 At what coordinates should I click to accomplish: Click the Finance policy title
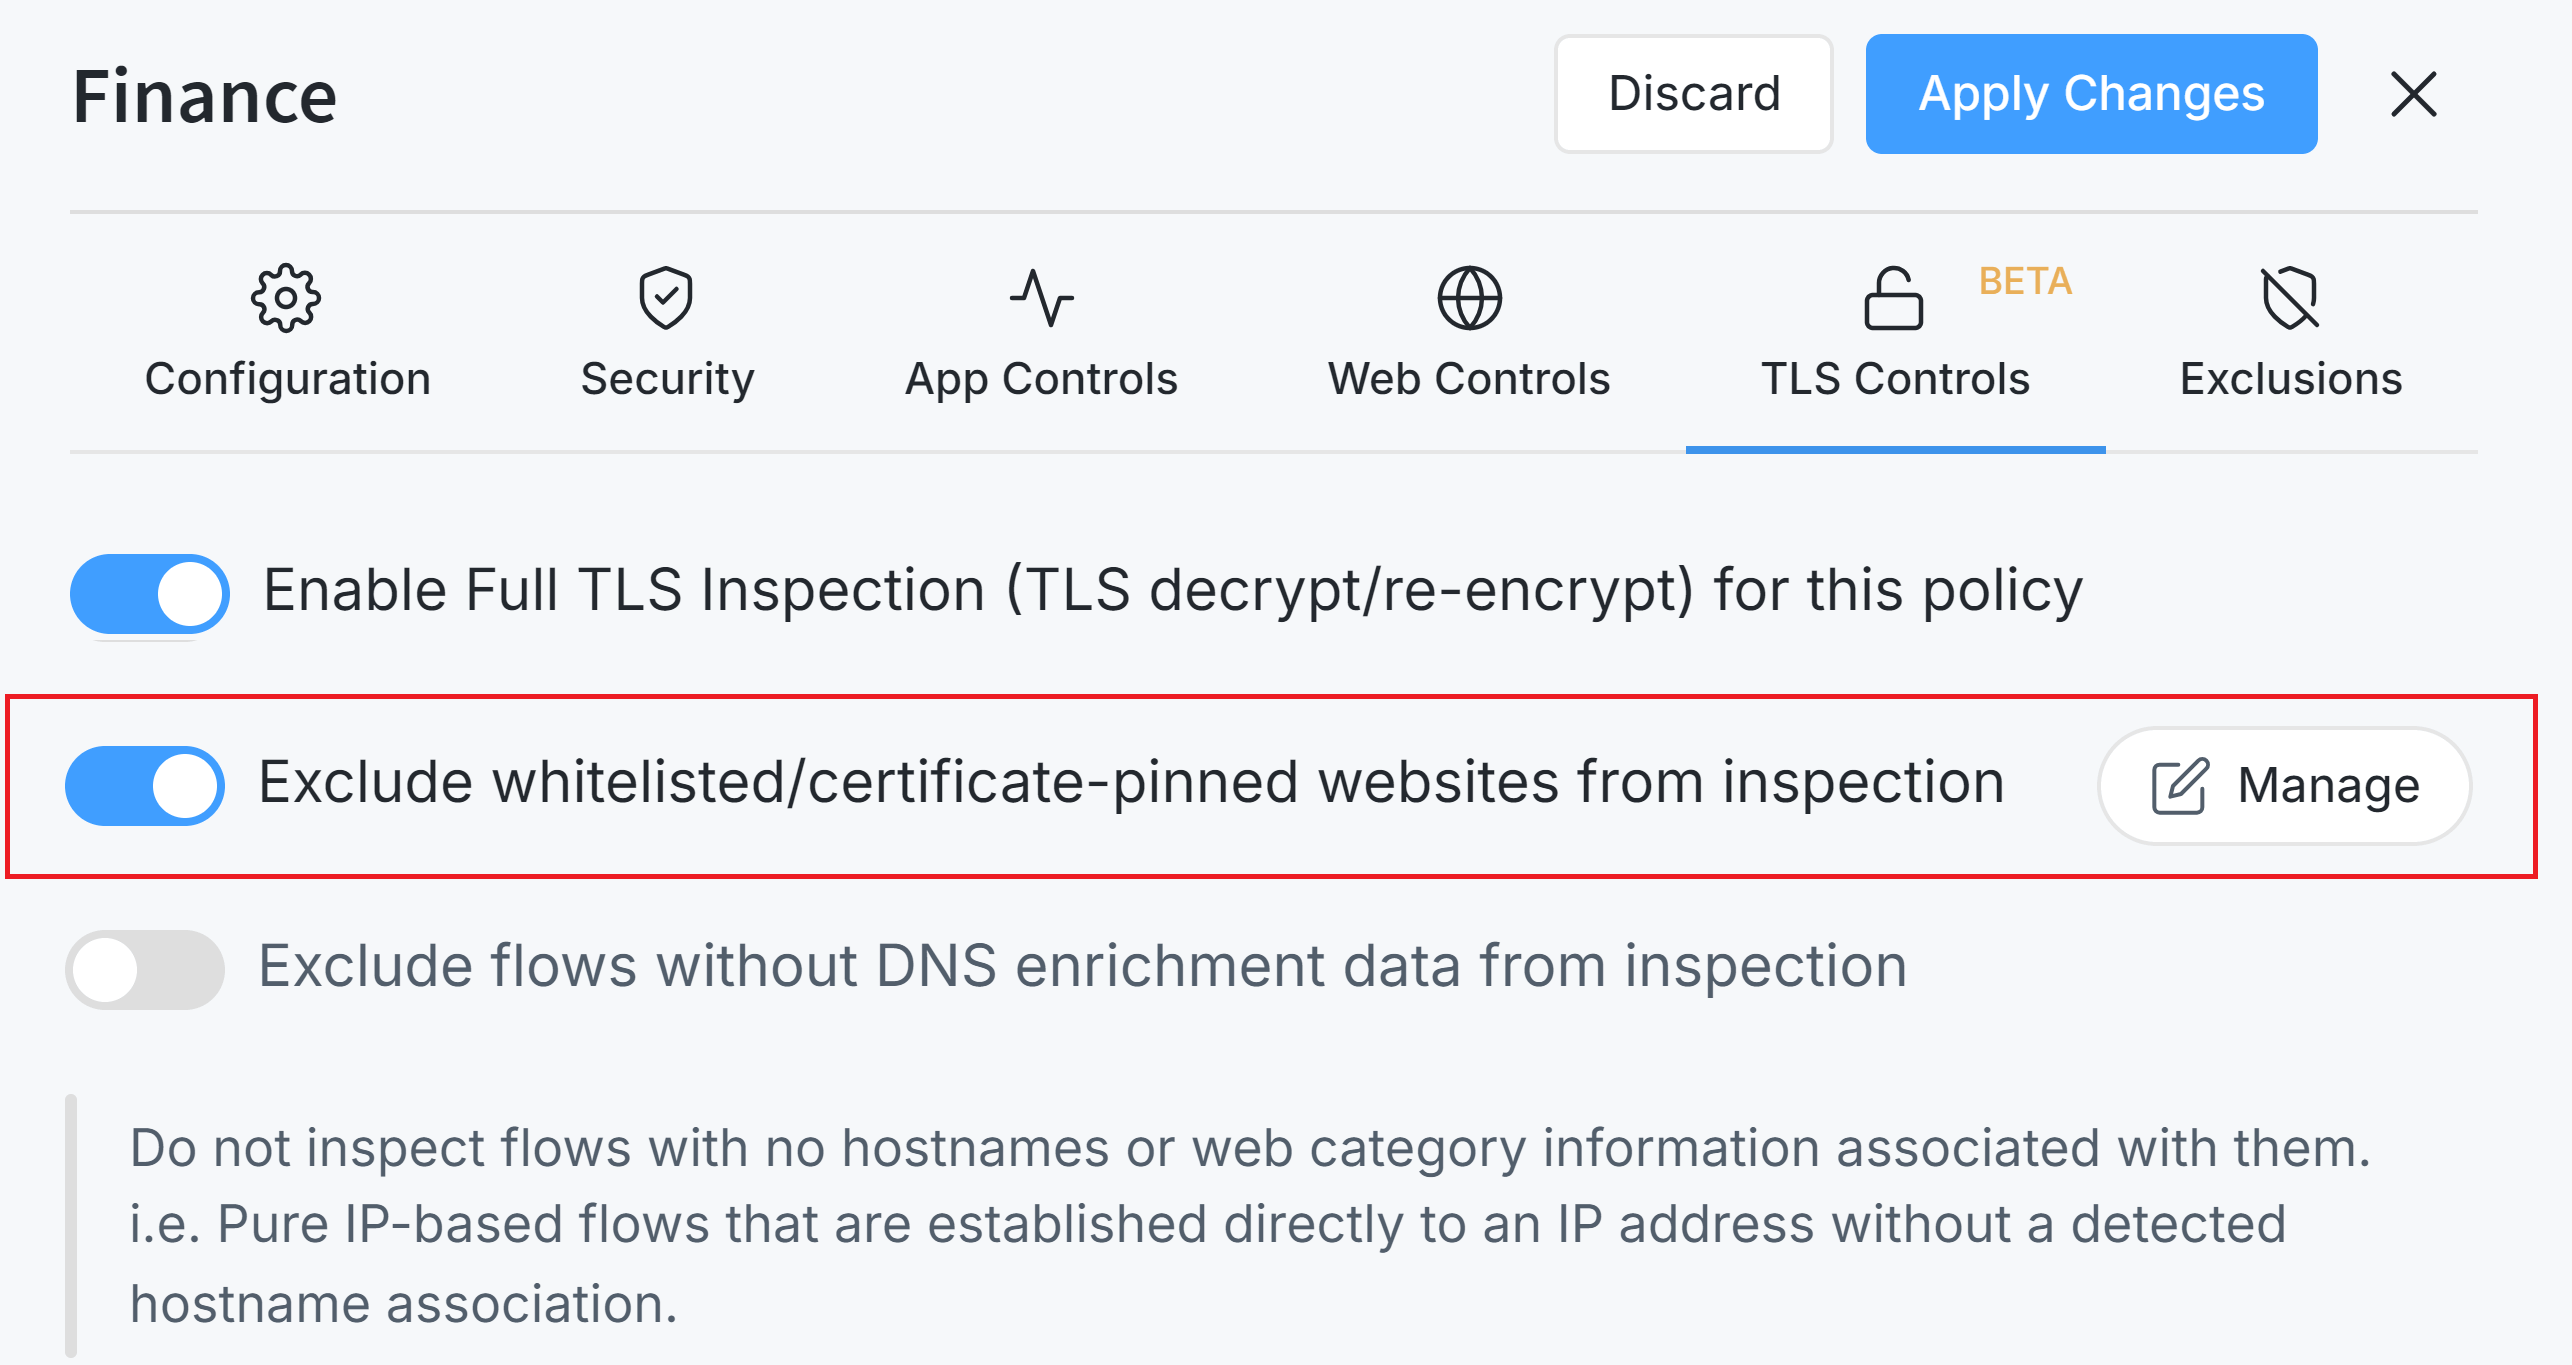[x=205, y=97]
